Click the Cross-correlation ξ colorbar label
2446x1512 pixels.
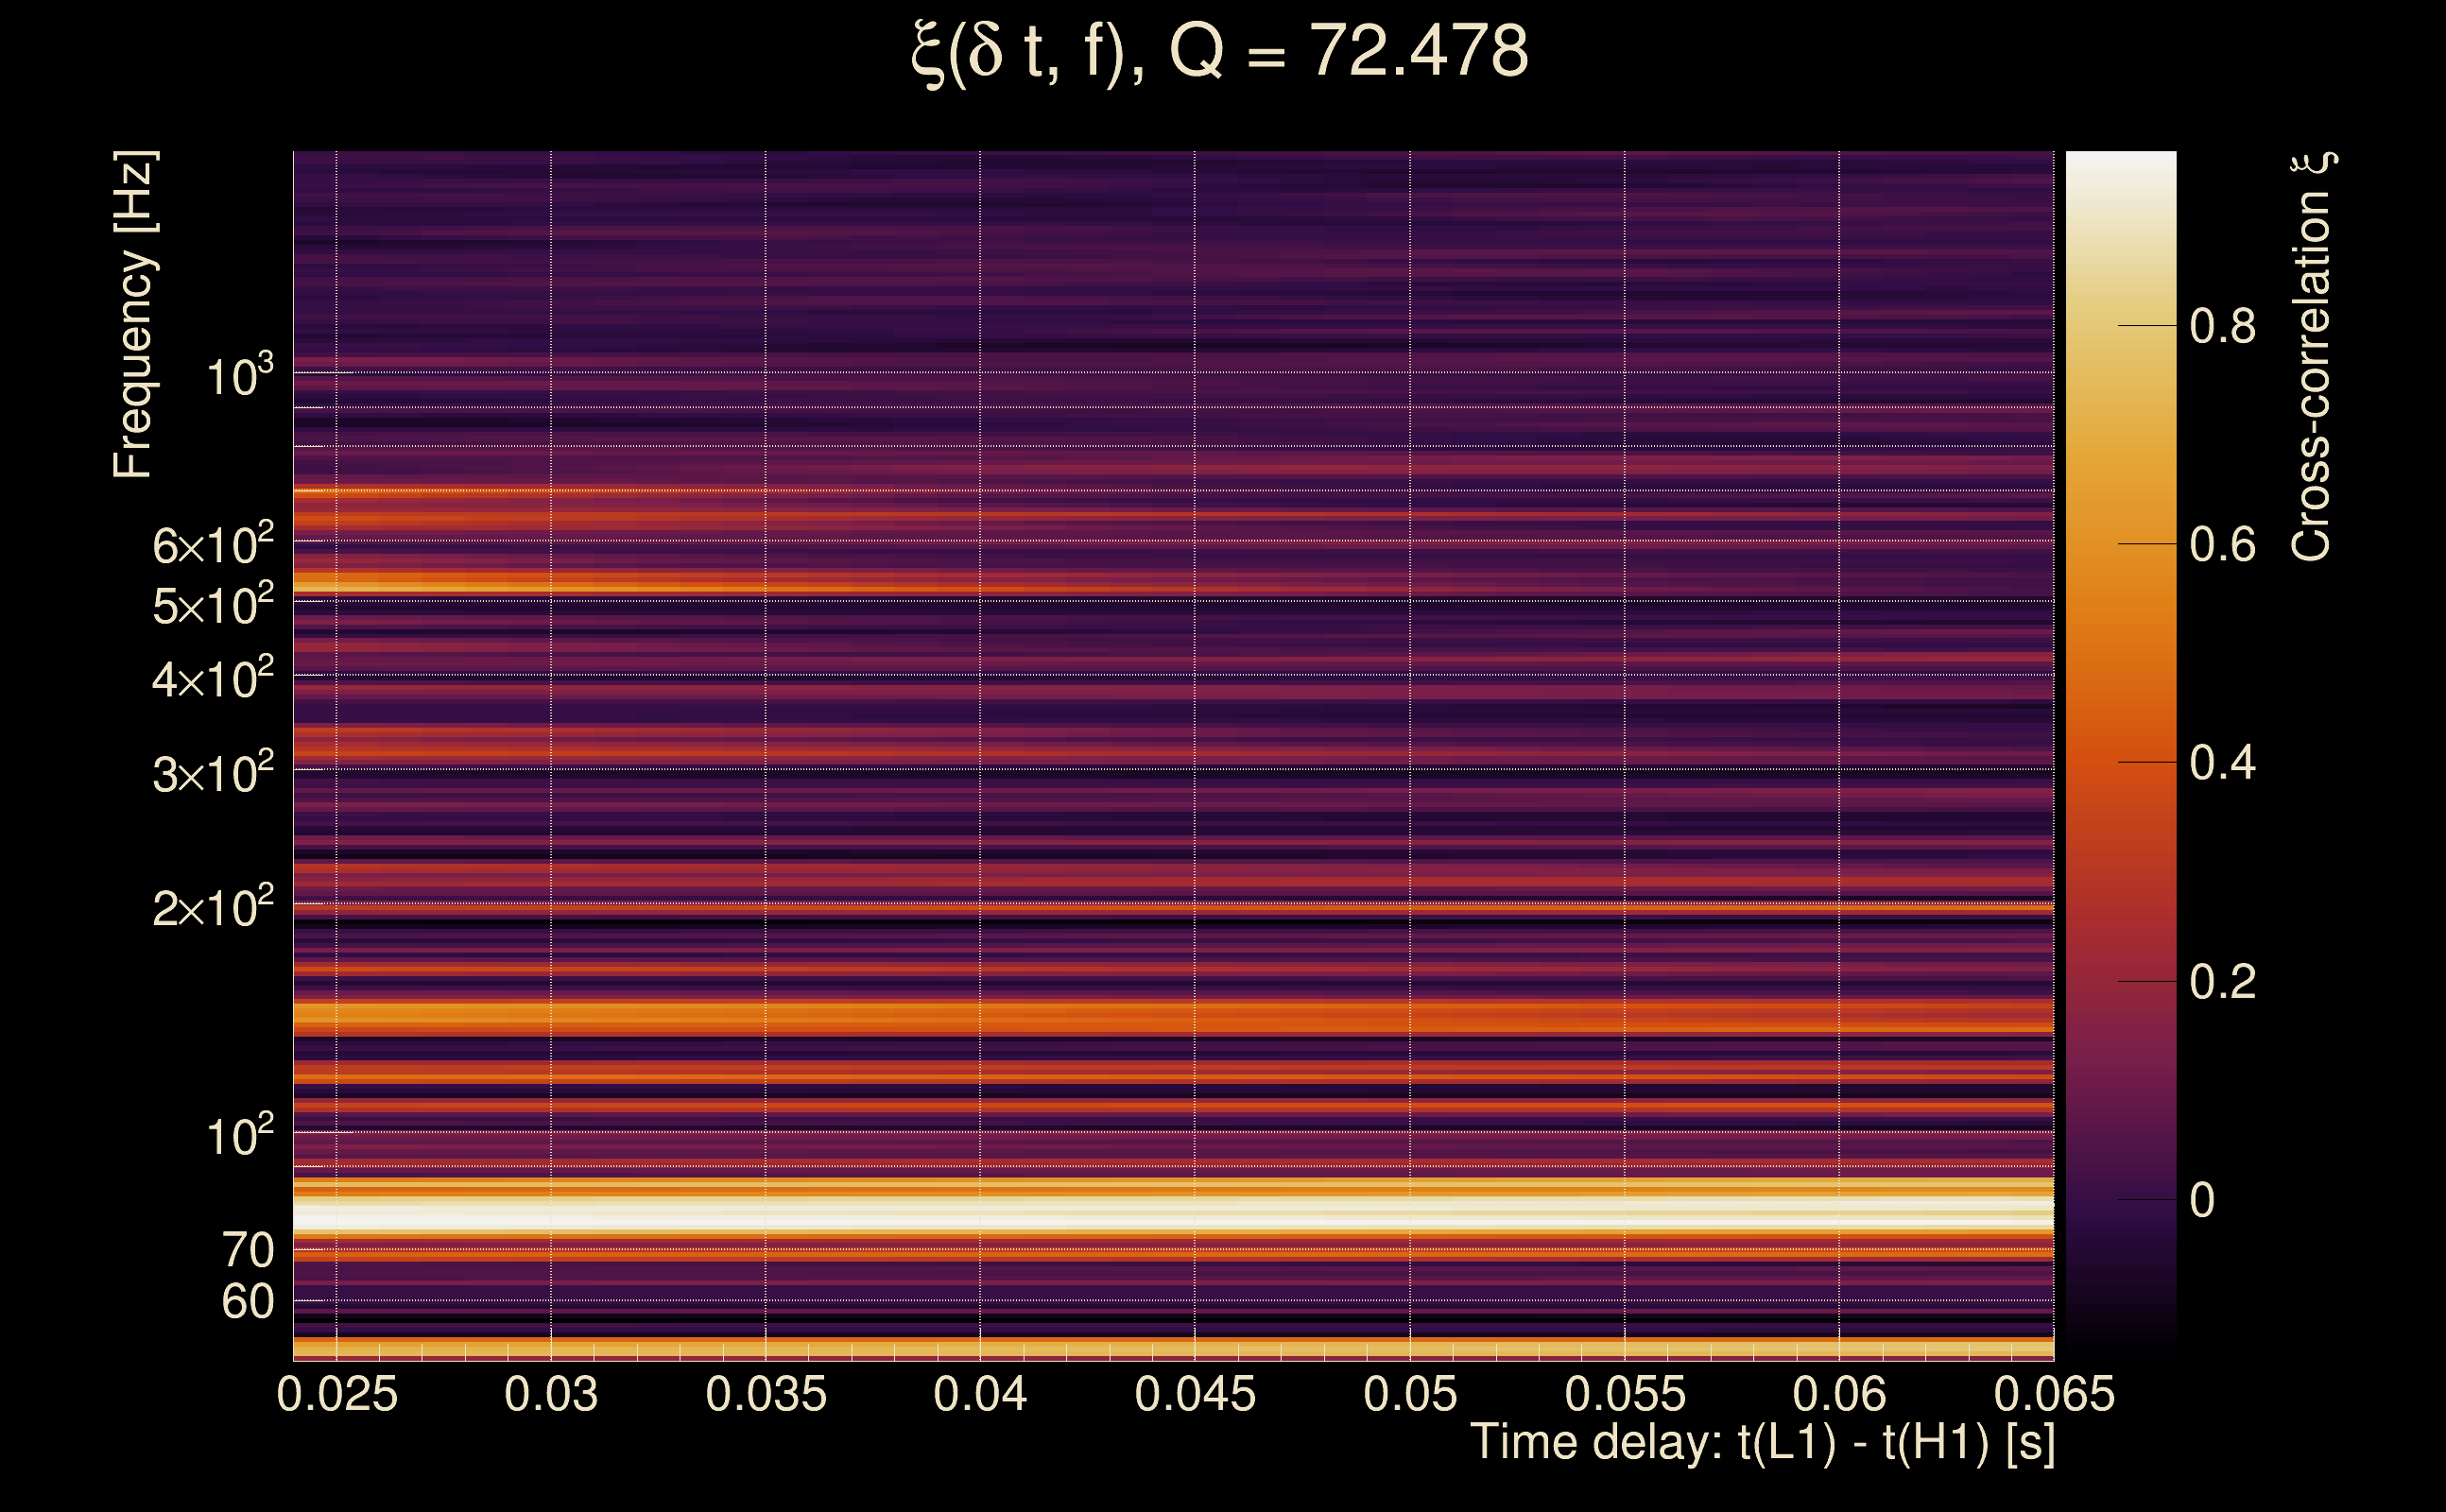tap(2311, 357)
